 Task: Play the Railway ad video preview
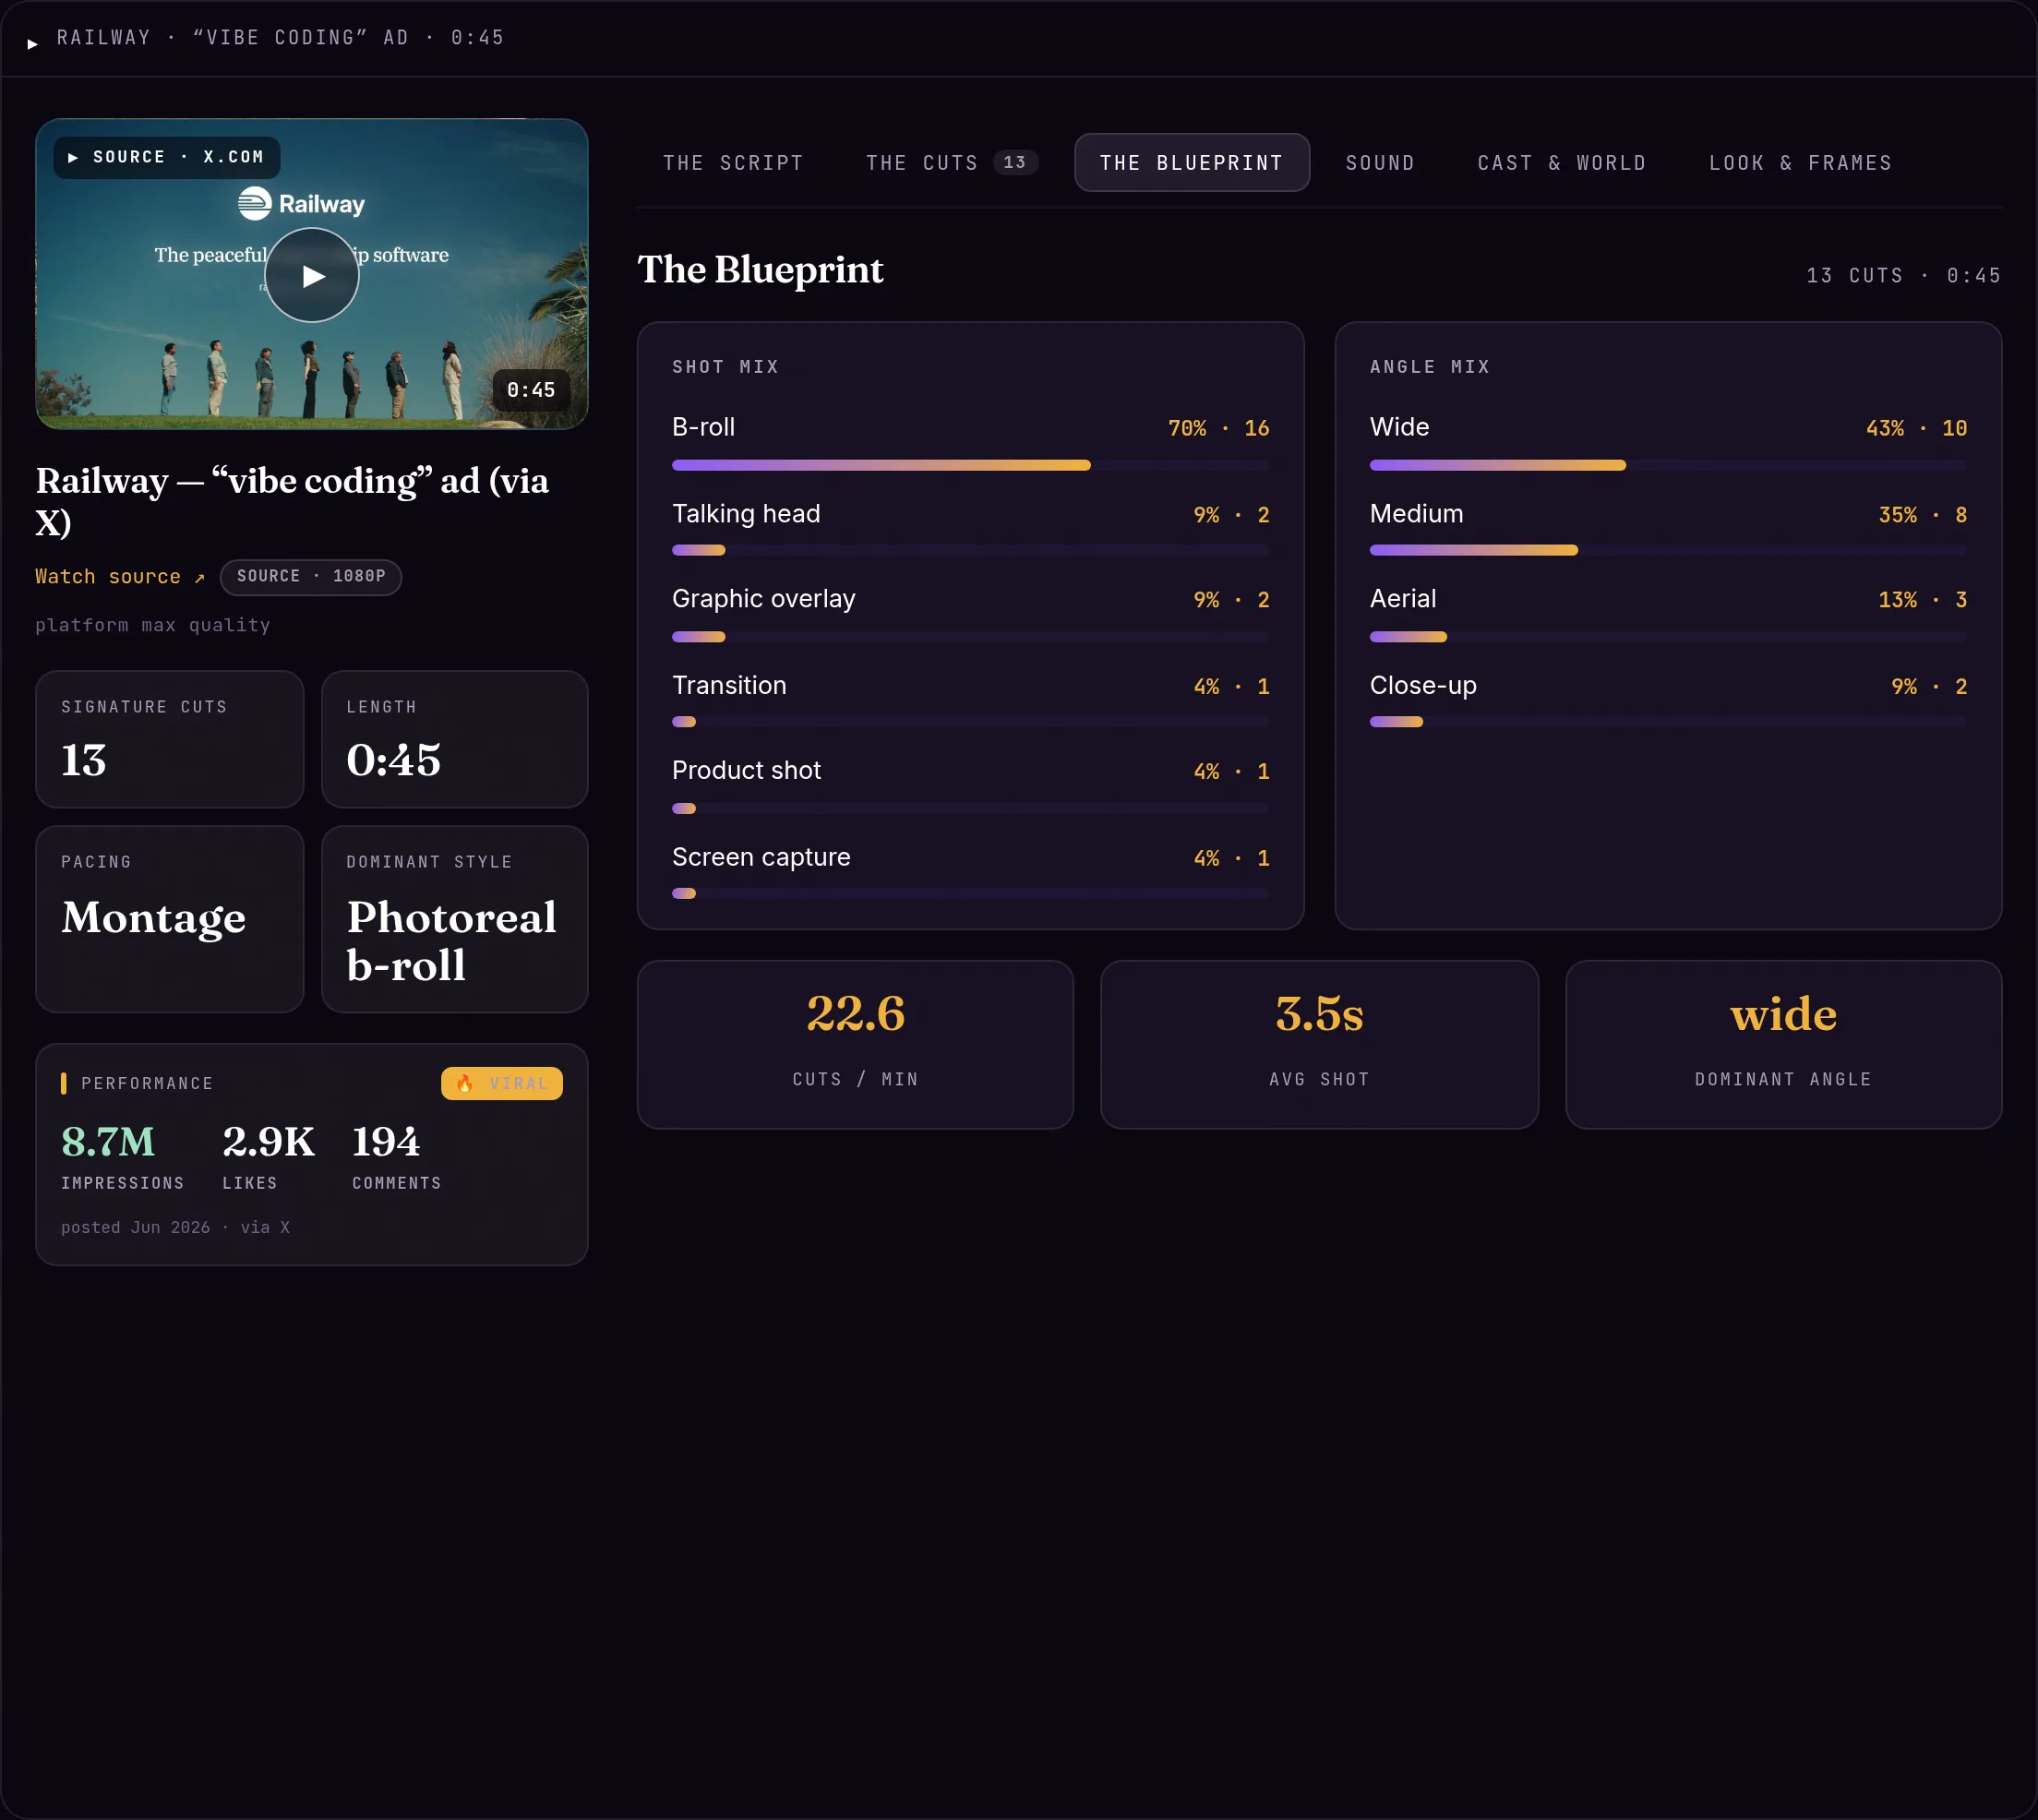pyautogui.click(x=312, y=275)
